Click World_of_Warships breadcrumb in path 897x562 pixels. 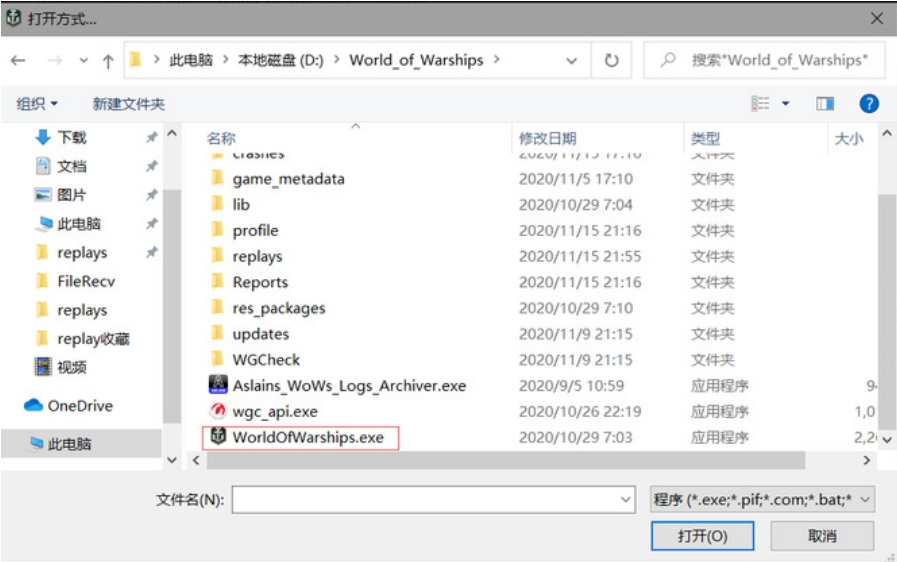[416, 60]
